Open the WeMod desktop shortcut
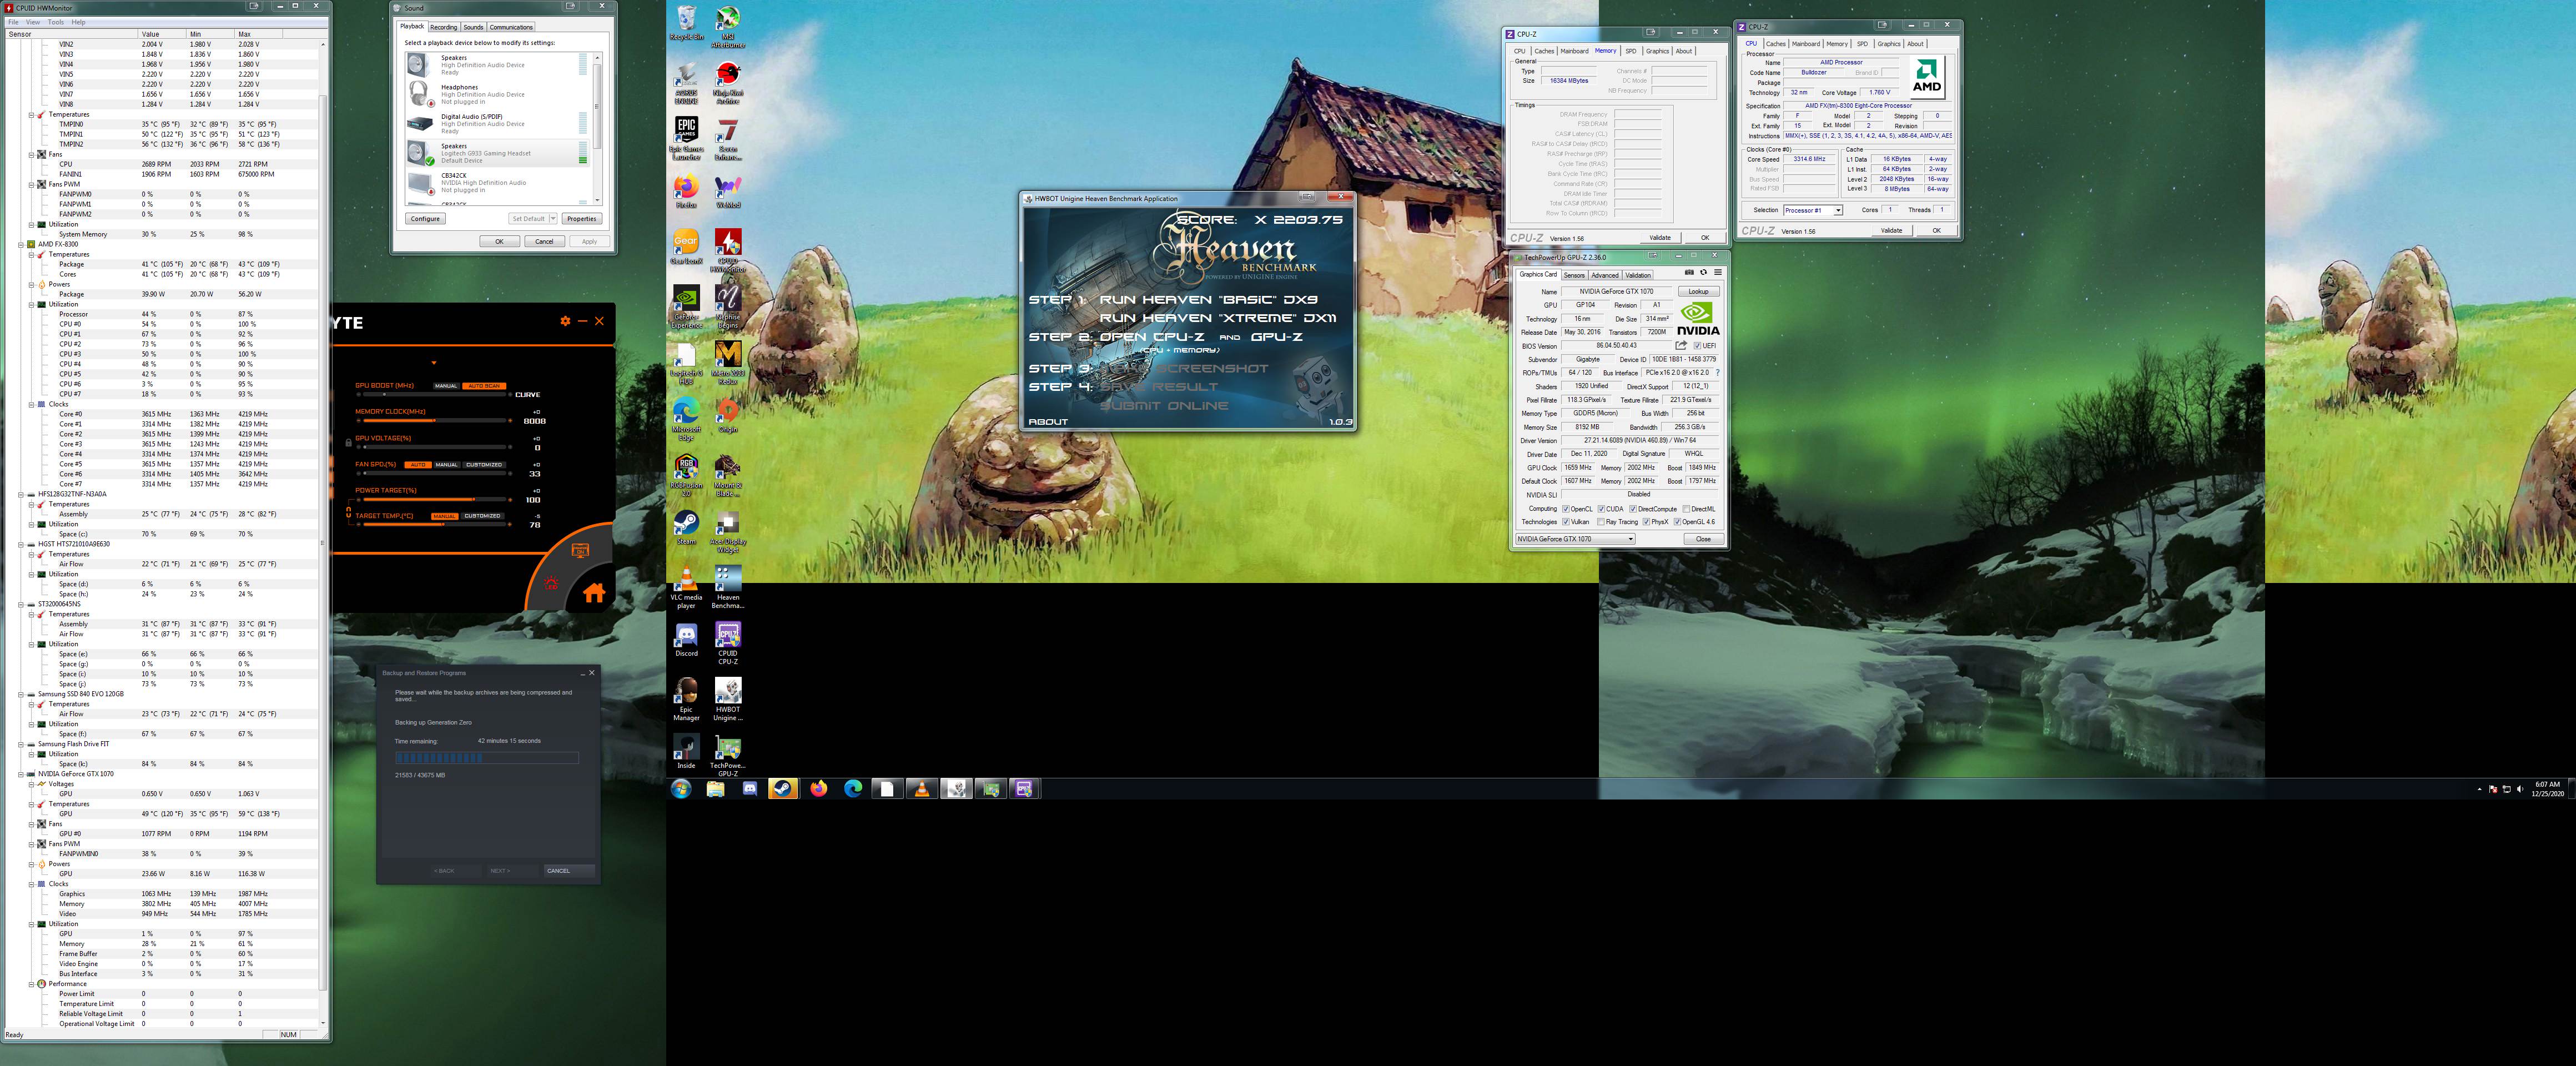 (727, 191)
